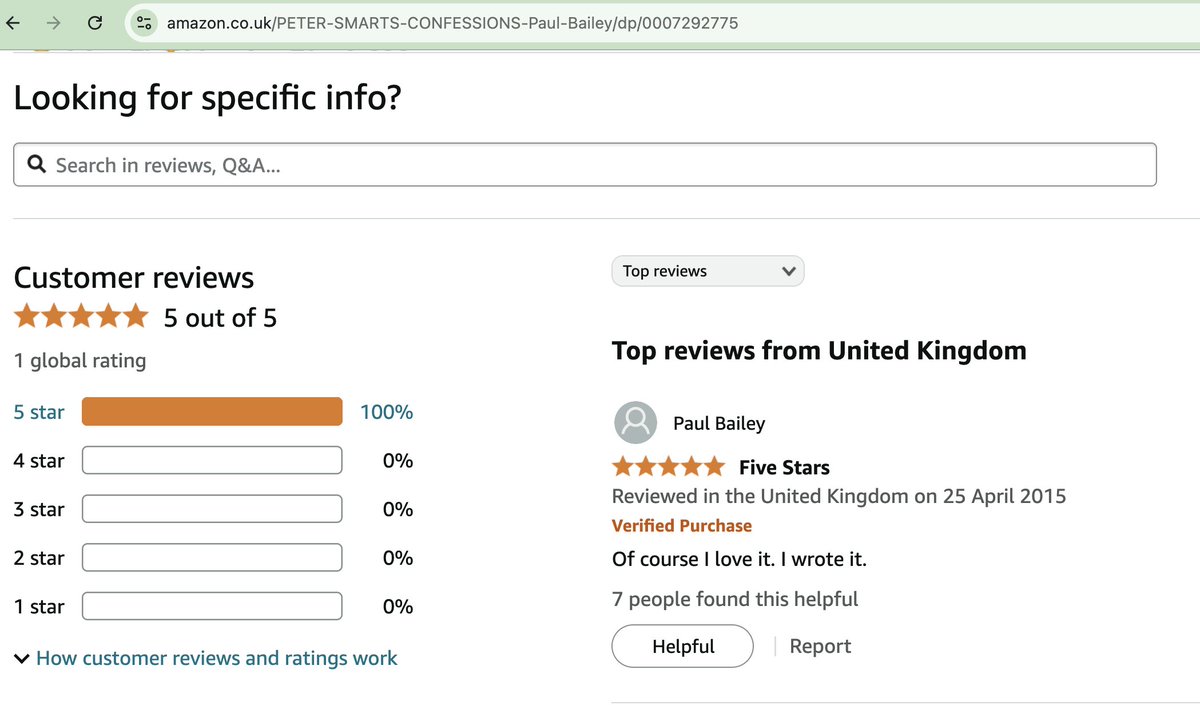1200x705 pixels.
Task: Mark Paul Bailey's review as Helpful
Action: pyautogui.click(x=683, y=646)
